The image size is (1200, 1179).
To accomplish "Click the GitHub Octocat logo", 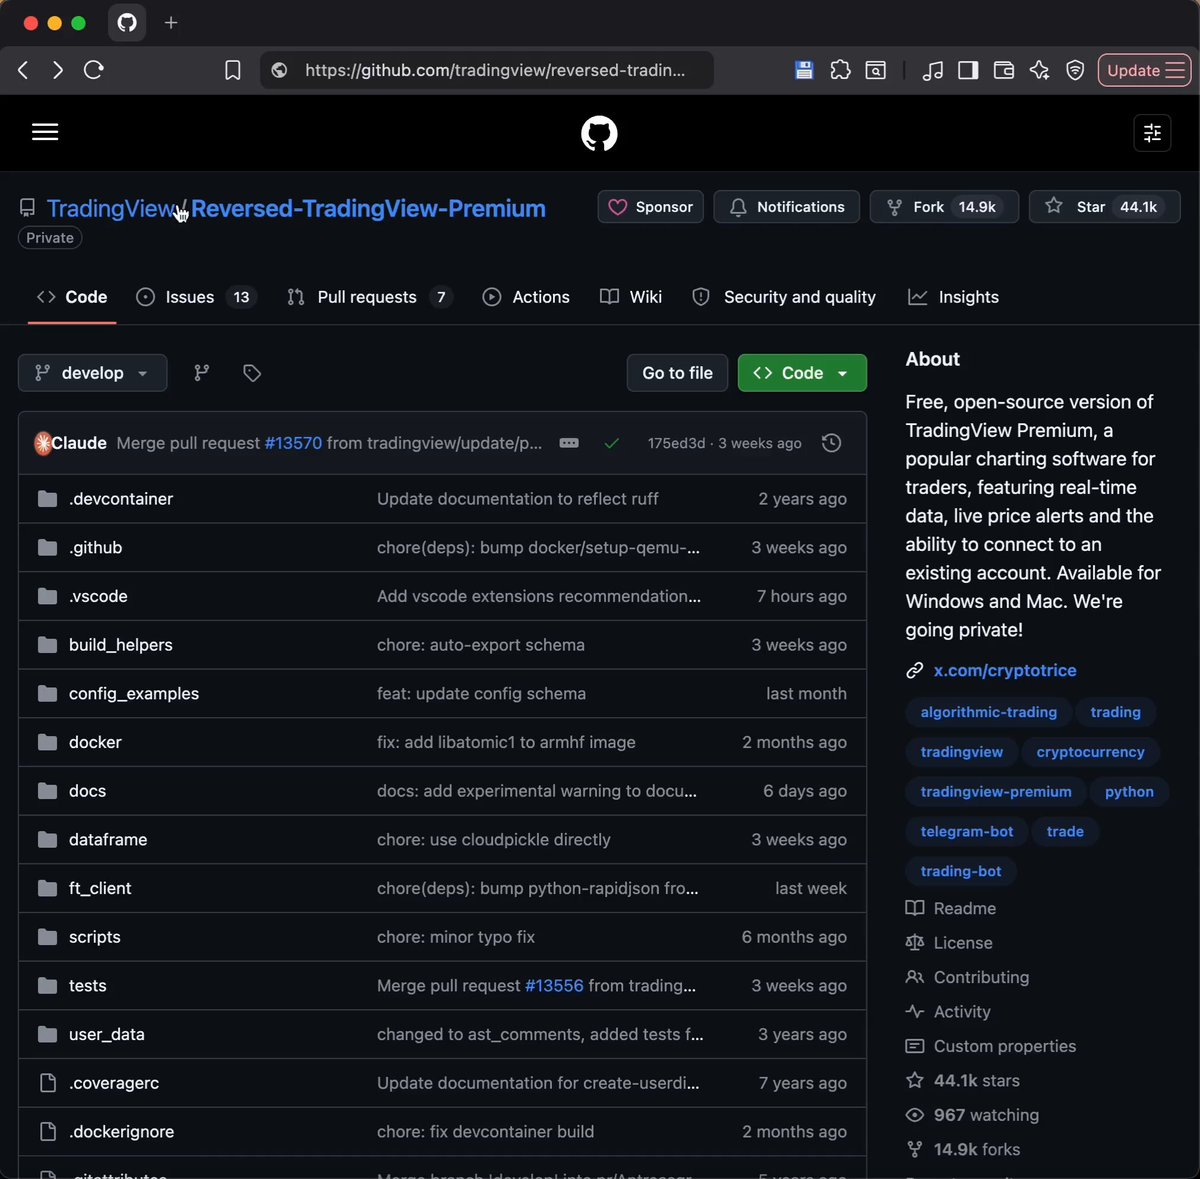I will pos(599,133).
